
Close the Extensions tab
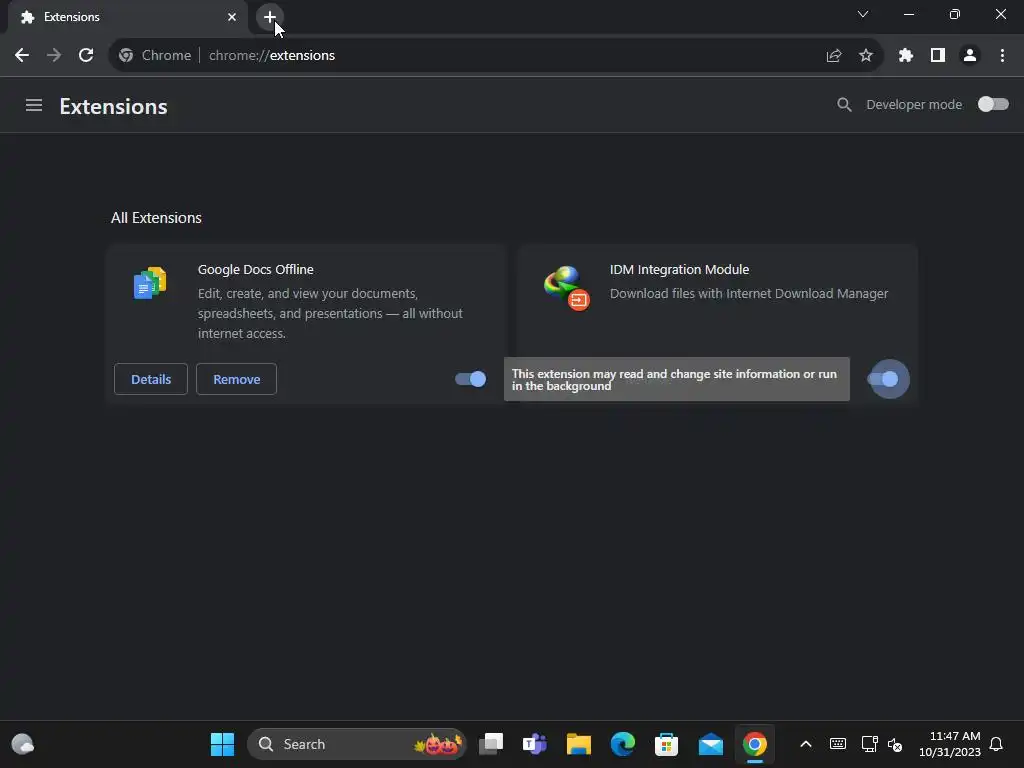(232, 17)
